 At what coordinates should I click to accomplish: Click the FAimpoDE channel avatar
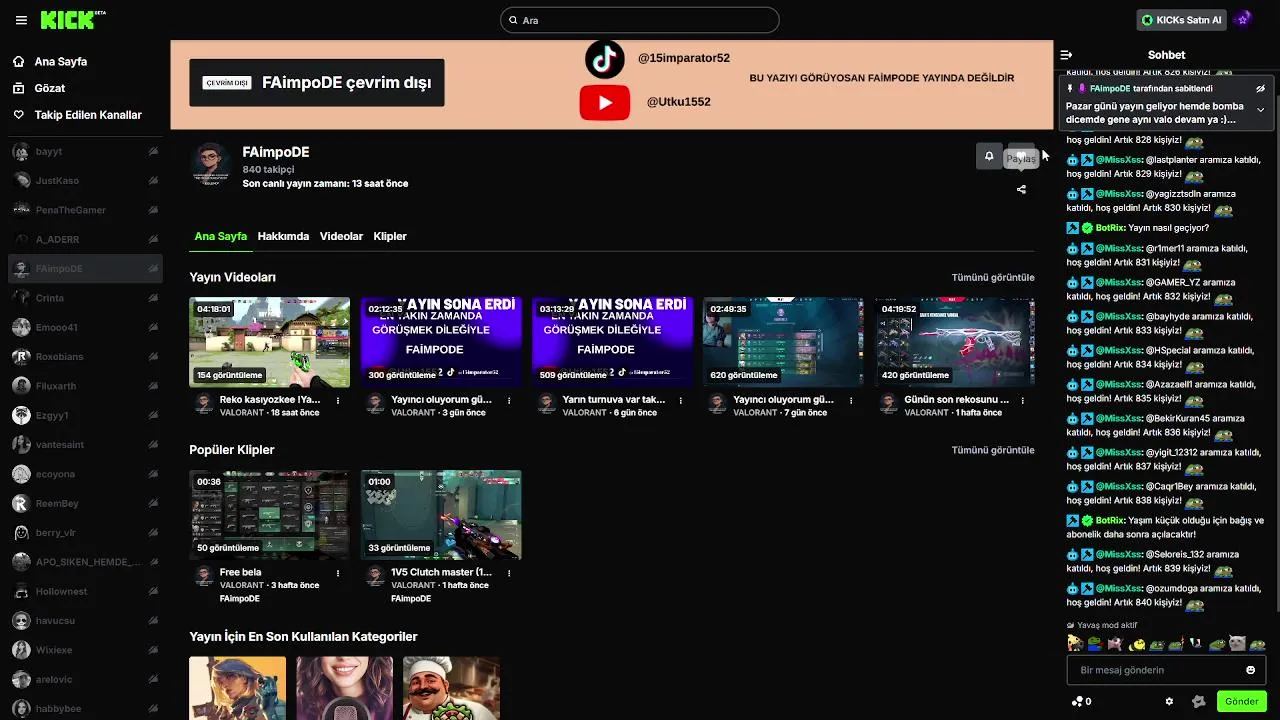tap(210, 164)
